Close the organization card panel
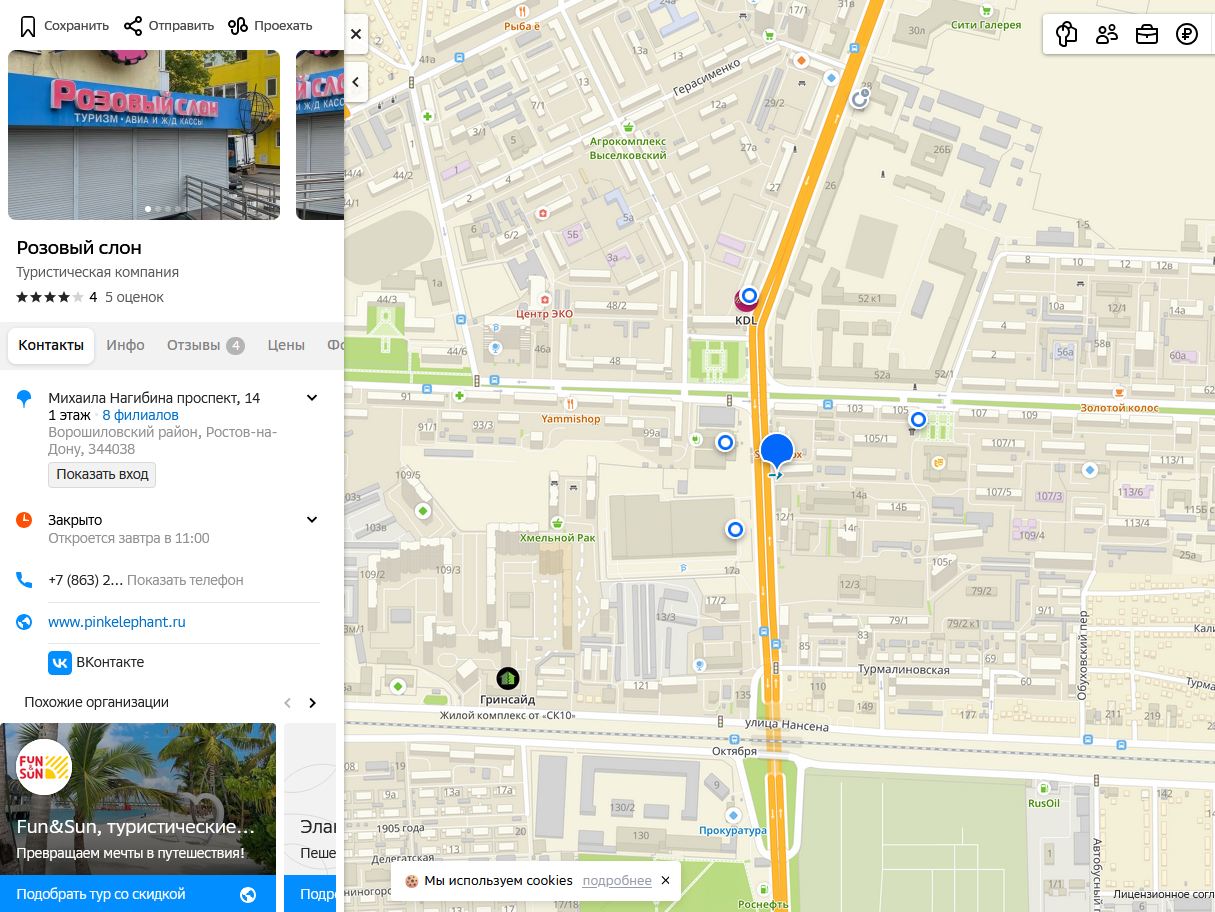The image size is (1215, 912). 356,34
